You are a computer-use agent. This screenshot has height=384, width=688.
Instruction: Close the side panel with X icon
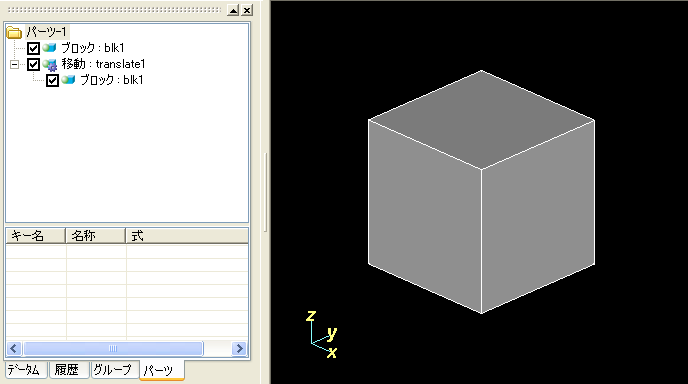click(247, 10)
